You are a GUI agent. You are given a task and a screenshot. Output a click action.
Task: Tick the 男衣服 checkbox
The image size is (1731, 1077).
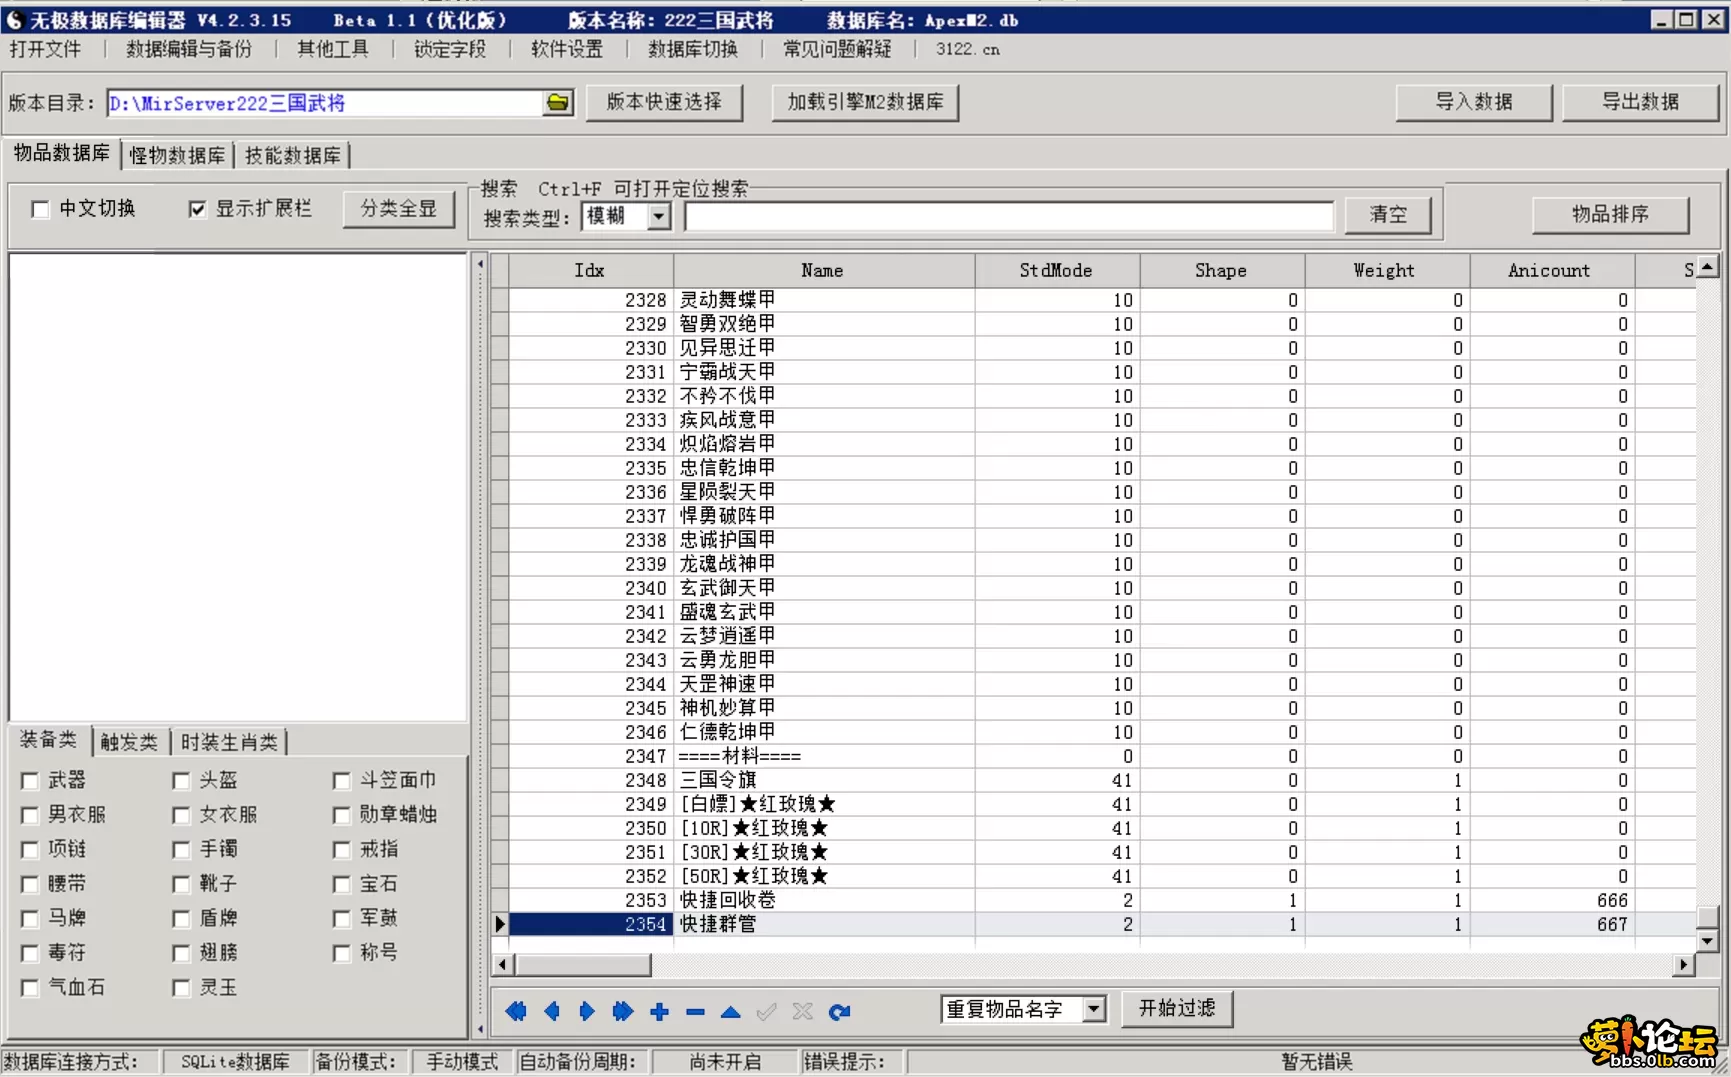pos(30,815)
